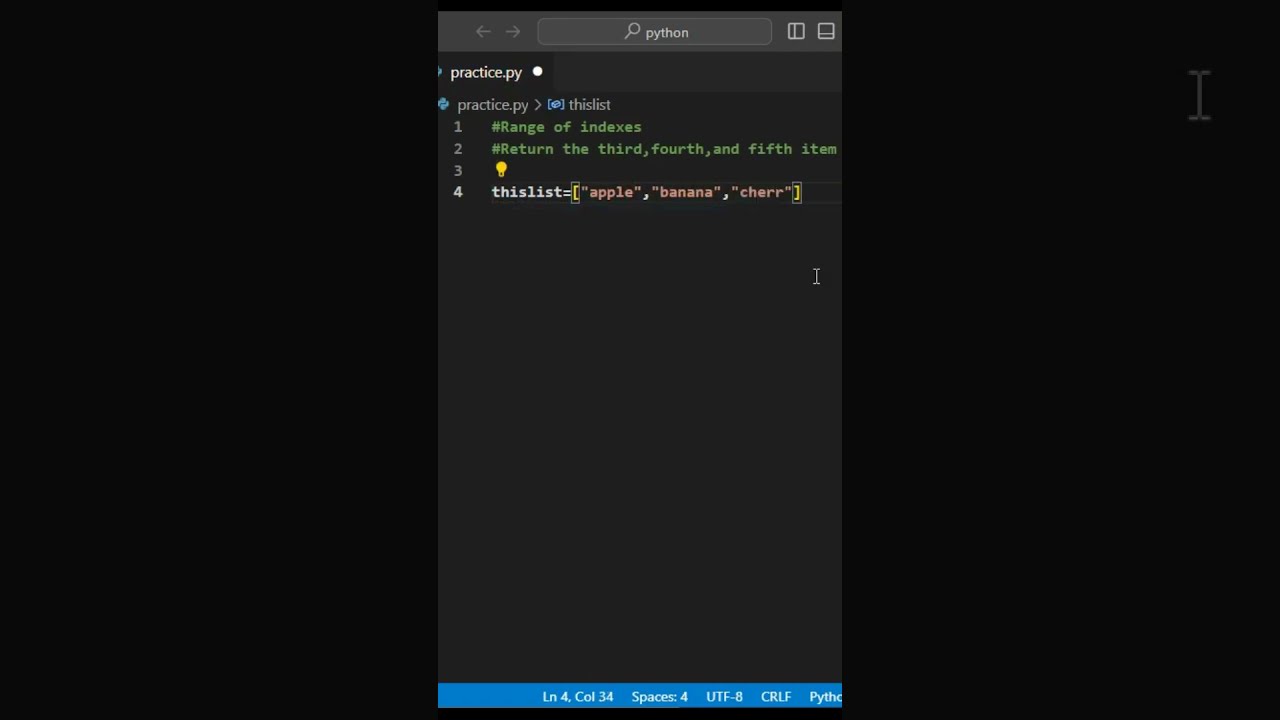
Task: Click the "banana" string in the list
Action: tap(686, 192)
